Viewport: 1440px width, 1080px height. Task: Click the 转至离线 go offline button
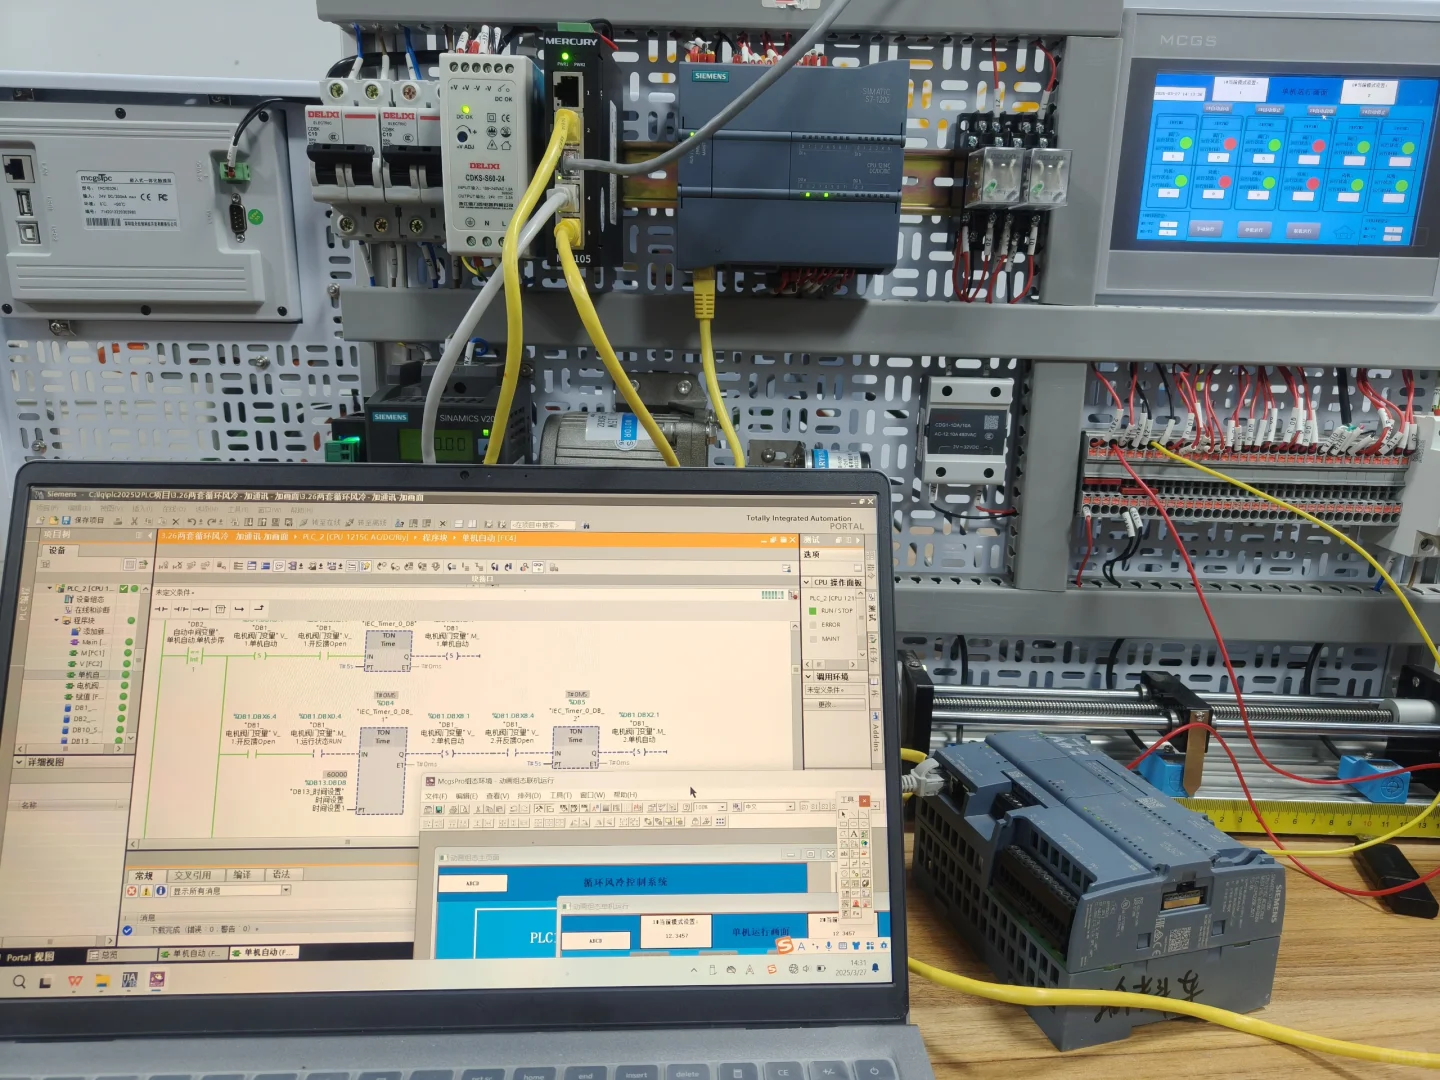pyautogui.click(x=367, y=523)
